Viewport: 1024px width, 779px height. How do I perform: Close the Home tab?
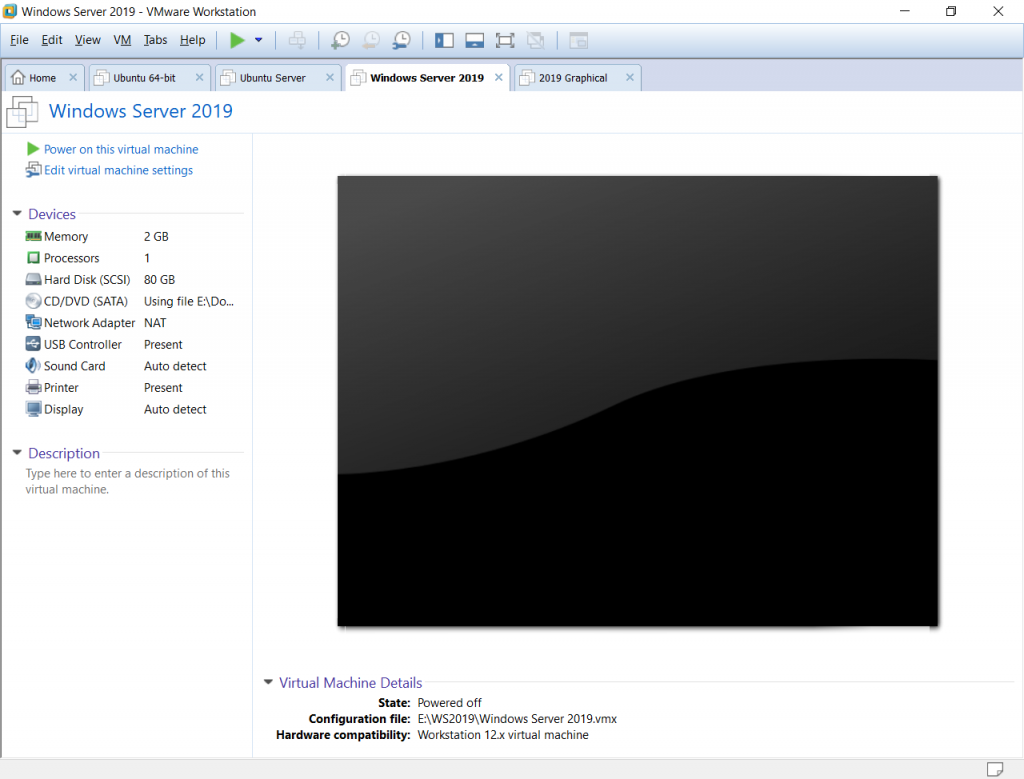(x=73, y=77)
